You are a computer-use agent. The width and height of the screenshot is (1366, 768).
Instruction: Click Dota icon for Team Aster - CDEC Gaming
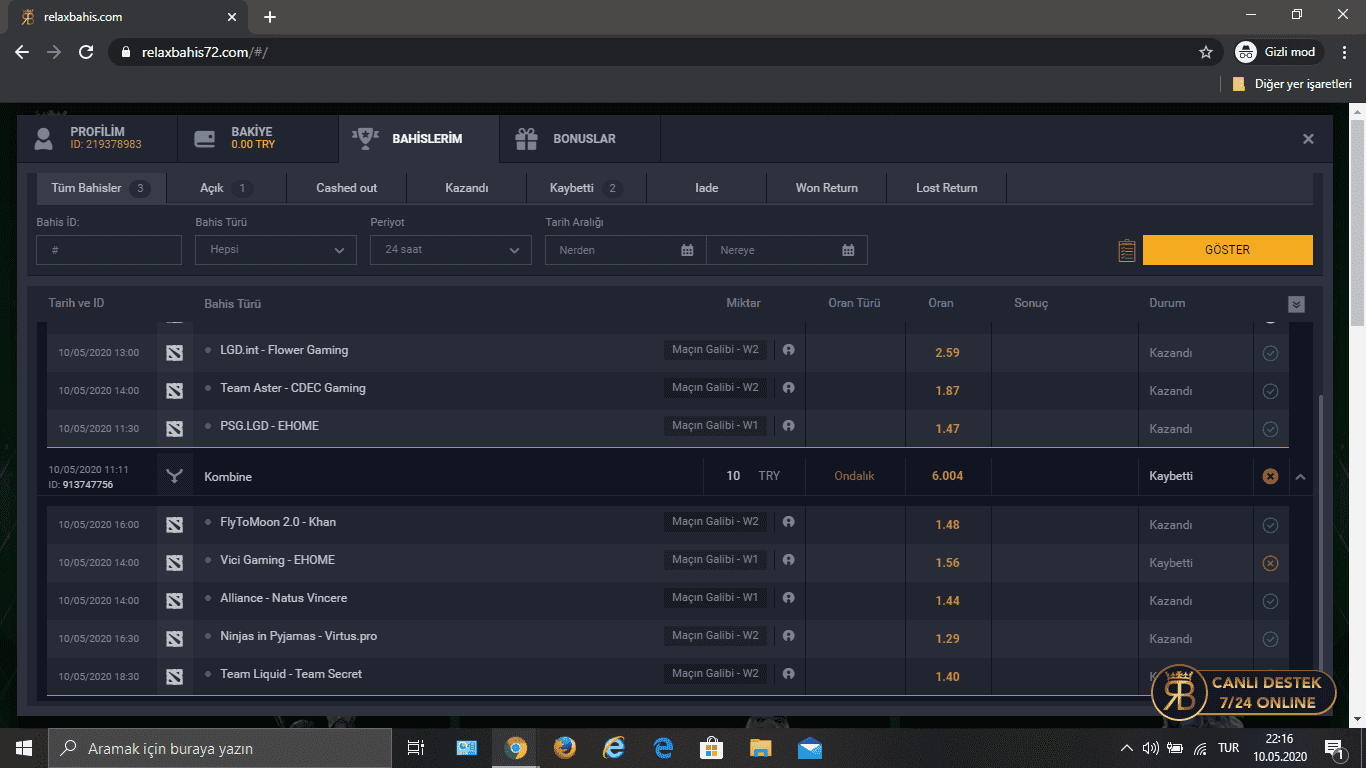(x=175, y=391)
